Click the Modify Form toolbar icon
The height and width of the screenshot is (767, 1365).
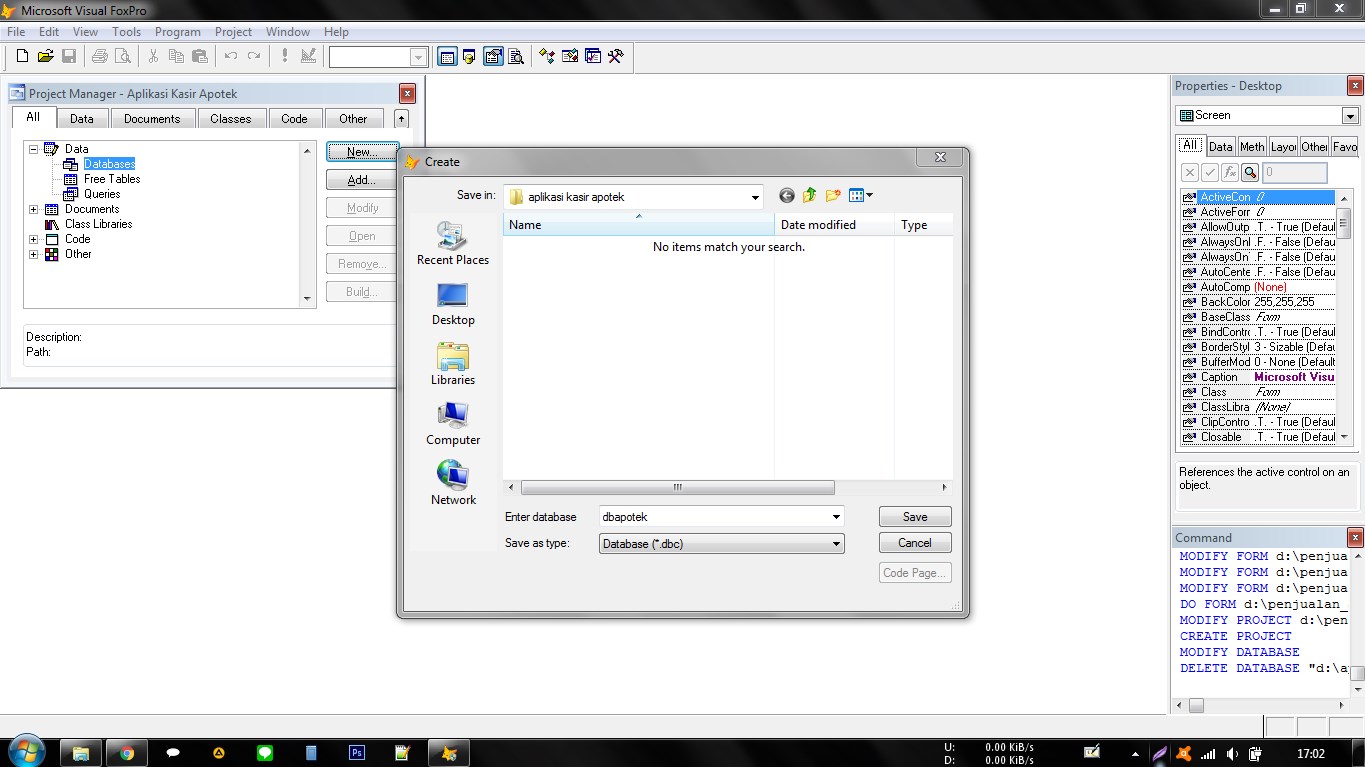(x=308, y=56)
